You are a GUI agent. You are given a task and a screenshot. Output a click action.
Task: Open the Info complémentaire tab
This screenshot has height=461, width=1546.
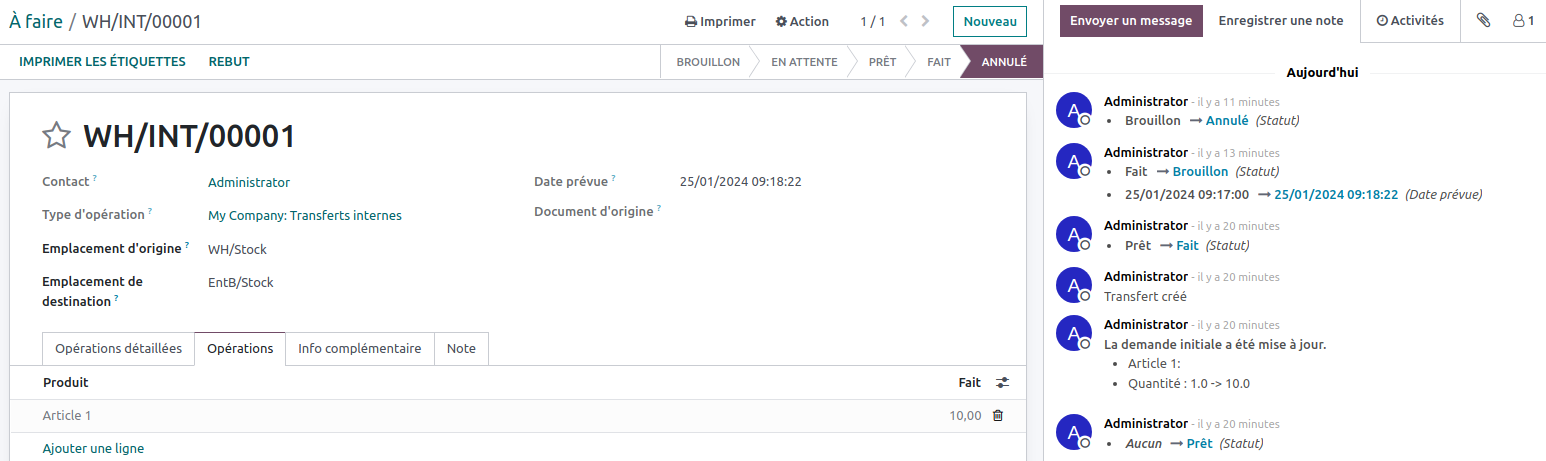(x=360, y=349)
